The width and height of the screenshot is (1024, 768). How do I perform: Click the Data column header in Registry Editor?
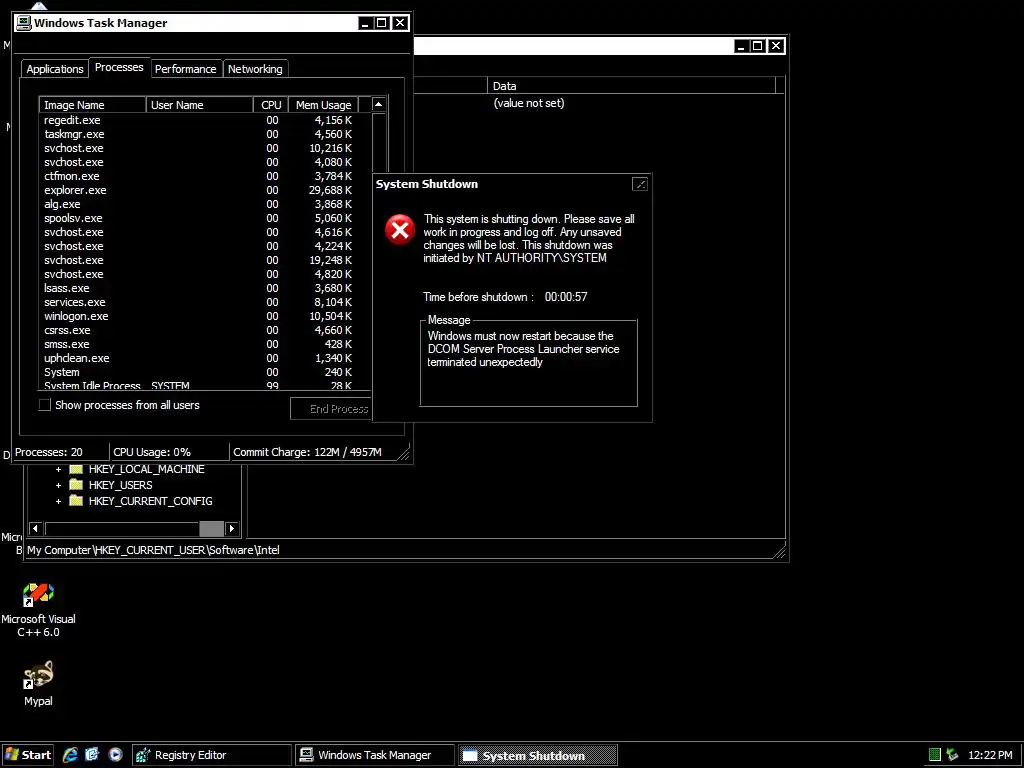(632, 86)
